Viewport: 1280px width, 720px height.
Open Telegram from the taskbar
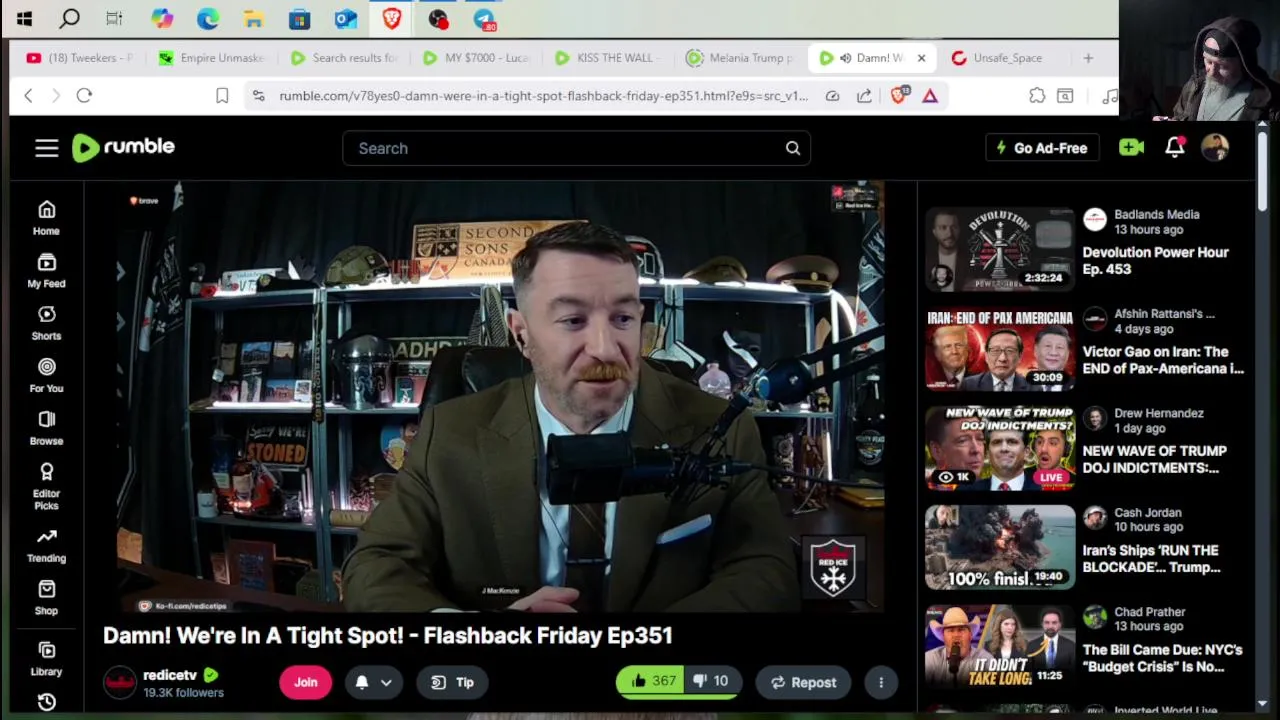click(485, 18)
